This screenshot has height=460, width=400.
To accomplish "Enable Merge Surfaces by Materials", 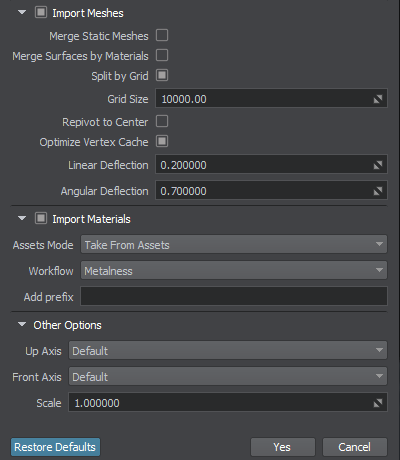I will click(162, 55).
